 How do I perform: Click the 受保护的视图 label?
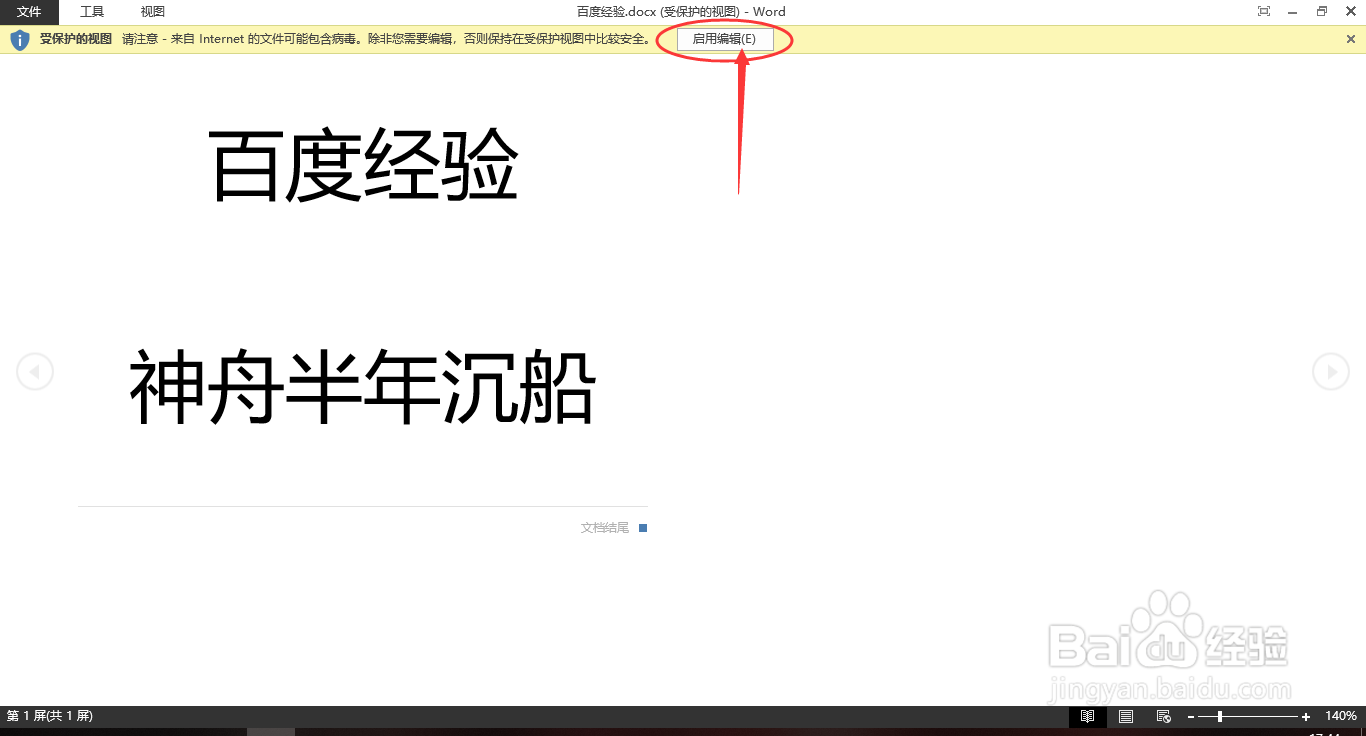click(x=76, y=39)
